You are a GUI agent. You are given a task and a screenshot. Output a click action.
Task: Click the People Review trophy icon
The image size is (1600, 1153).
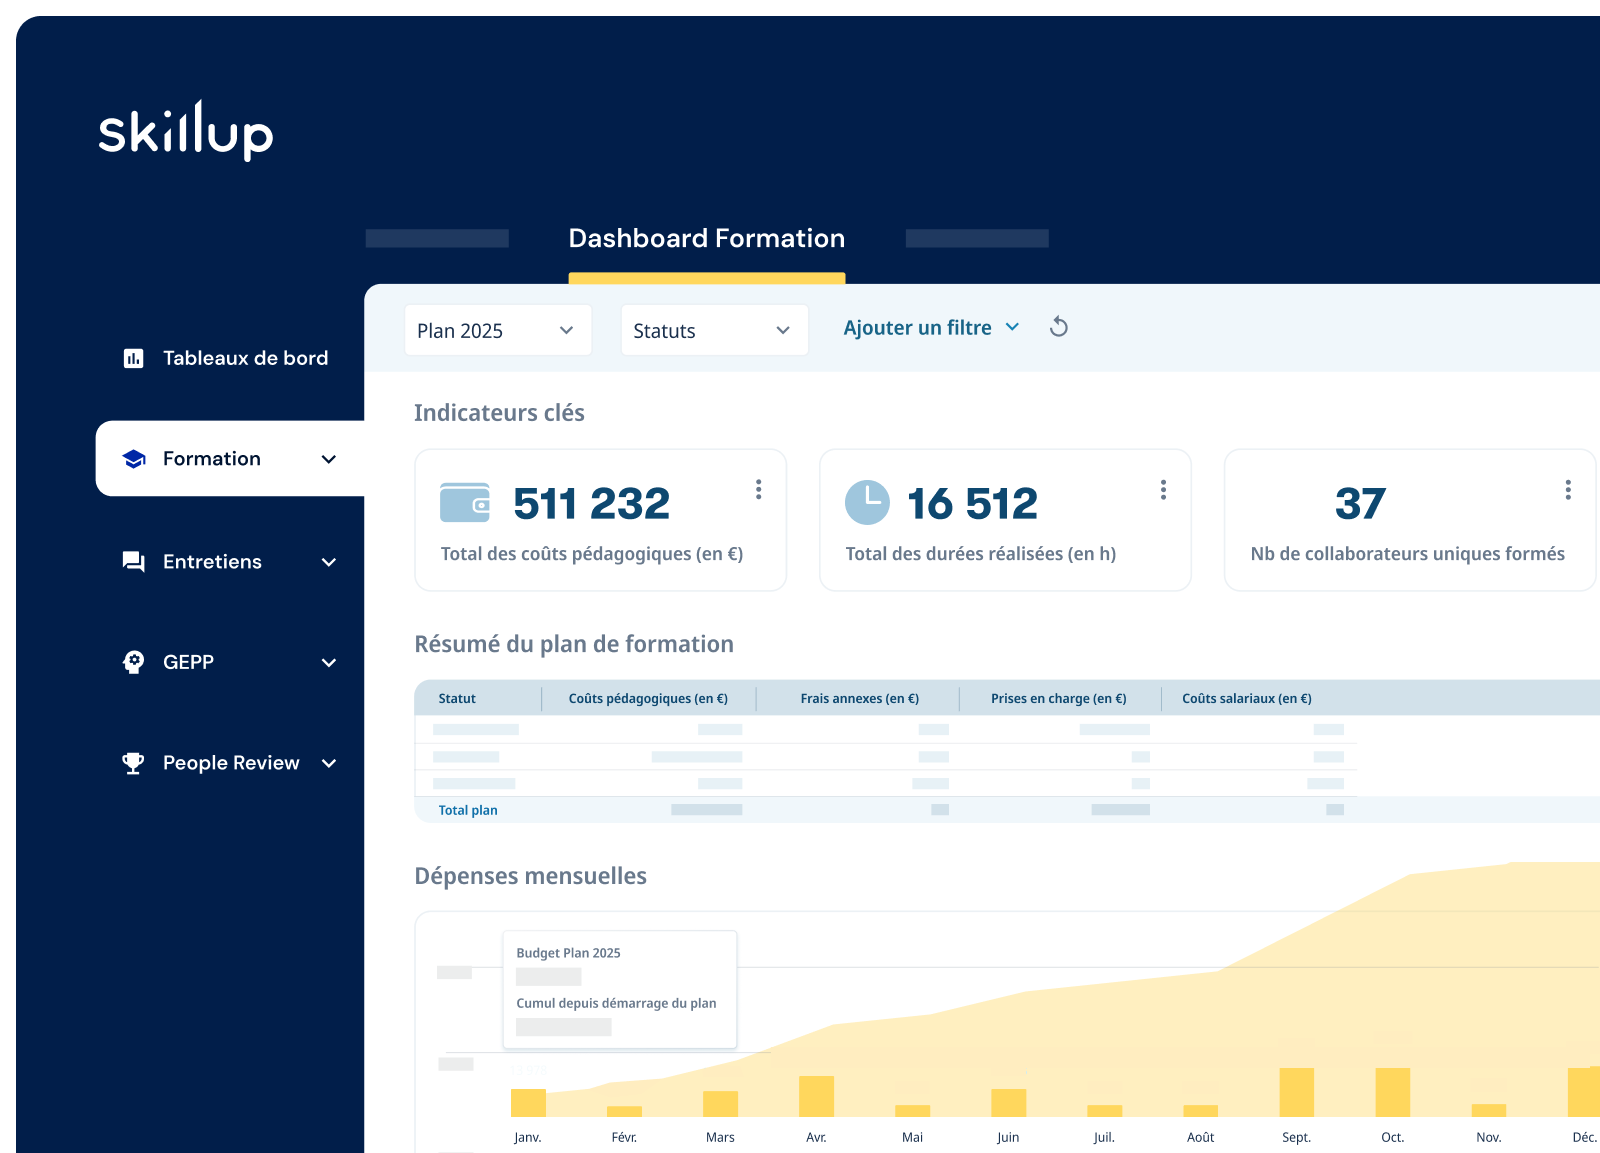click(x=133, y=763)
